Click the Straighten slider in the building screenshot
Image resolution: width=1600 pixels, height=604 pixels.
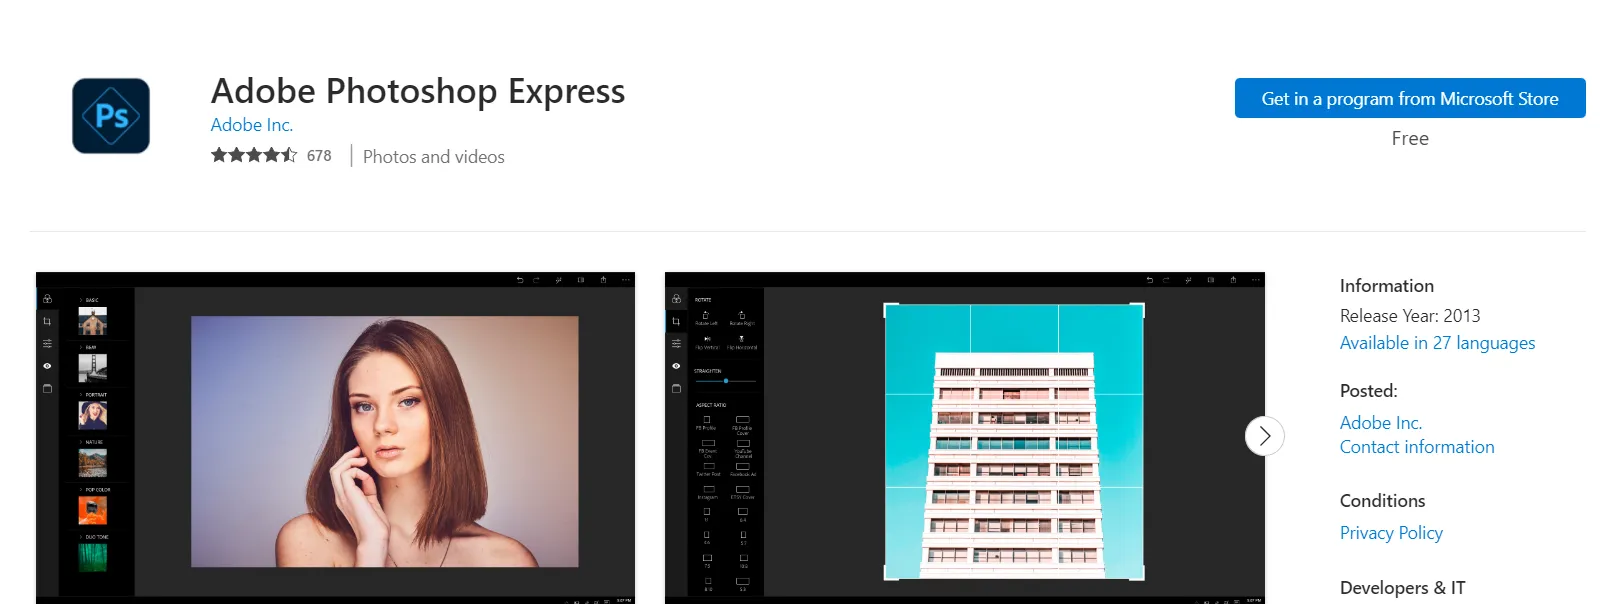click(x=726, y=381)
